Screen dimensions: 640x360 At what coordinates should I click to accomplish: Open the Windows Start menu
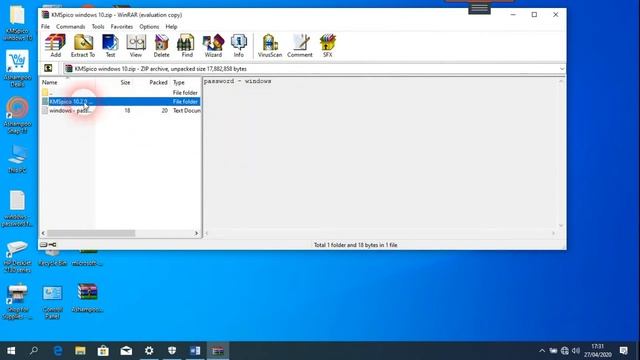coord(11,351)
